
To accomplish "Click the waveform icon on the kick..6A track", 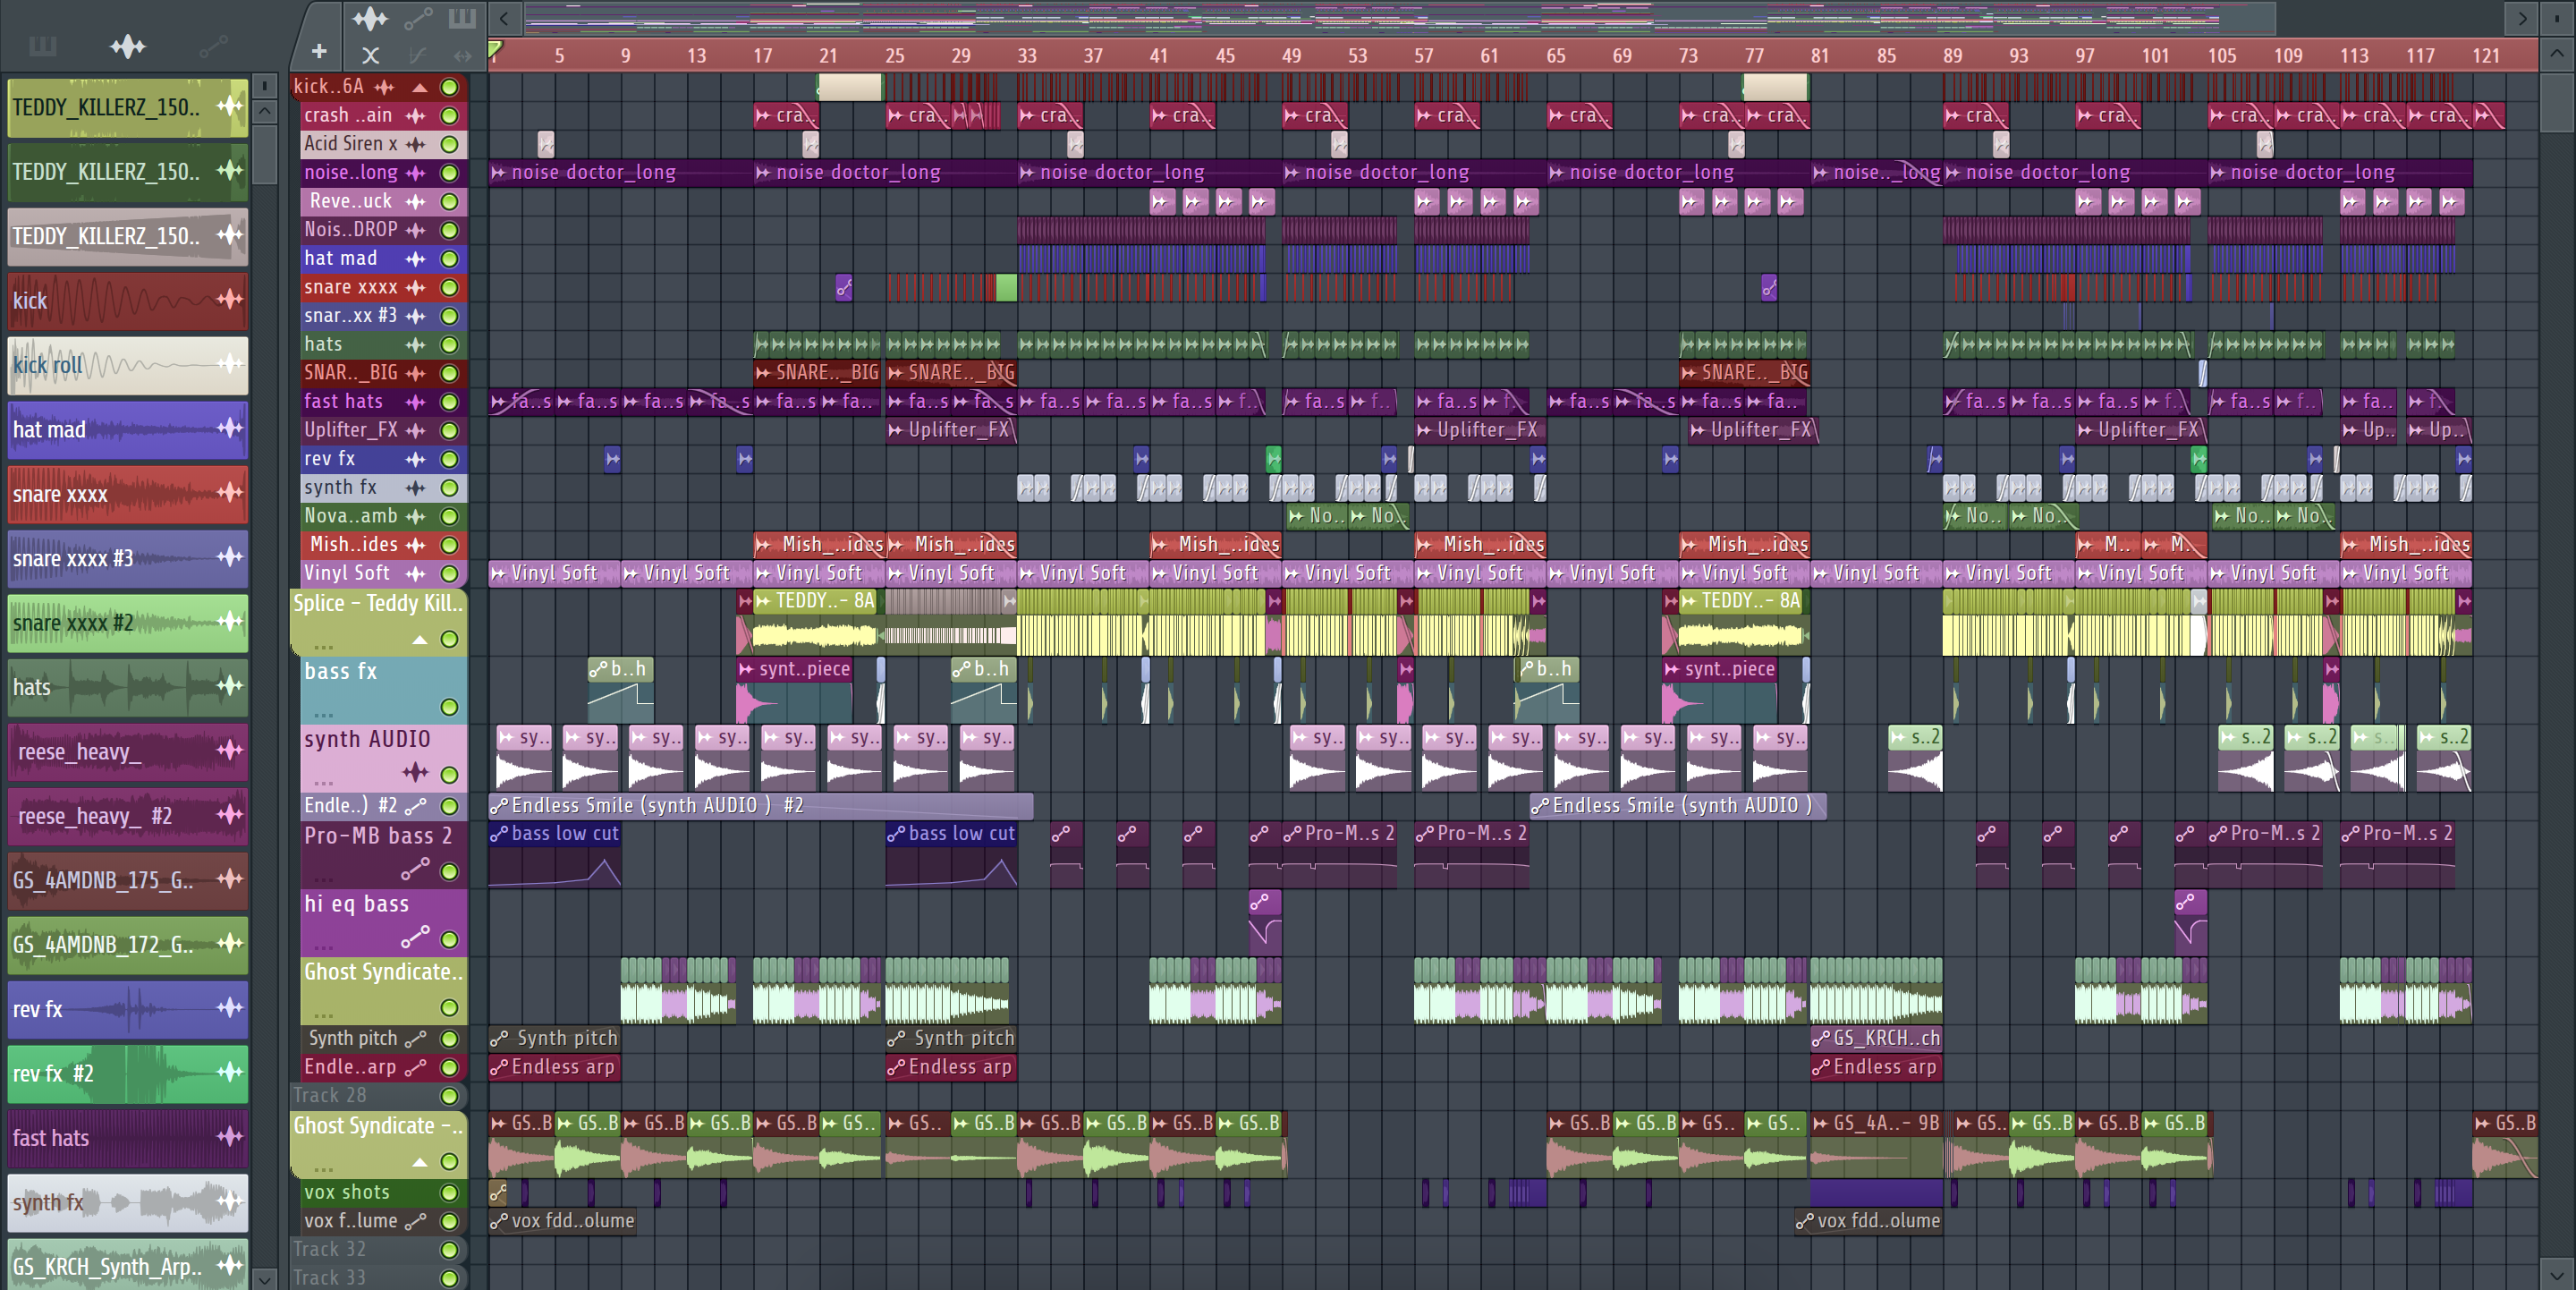I will [384, 87].
